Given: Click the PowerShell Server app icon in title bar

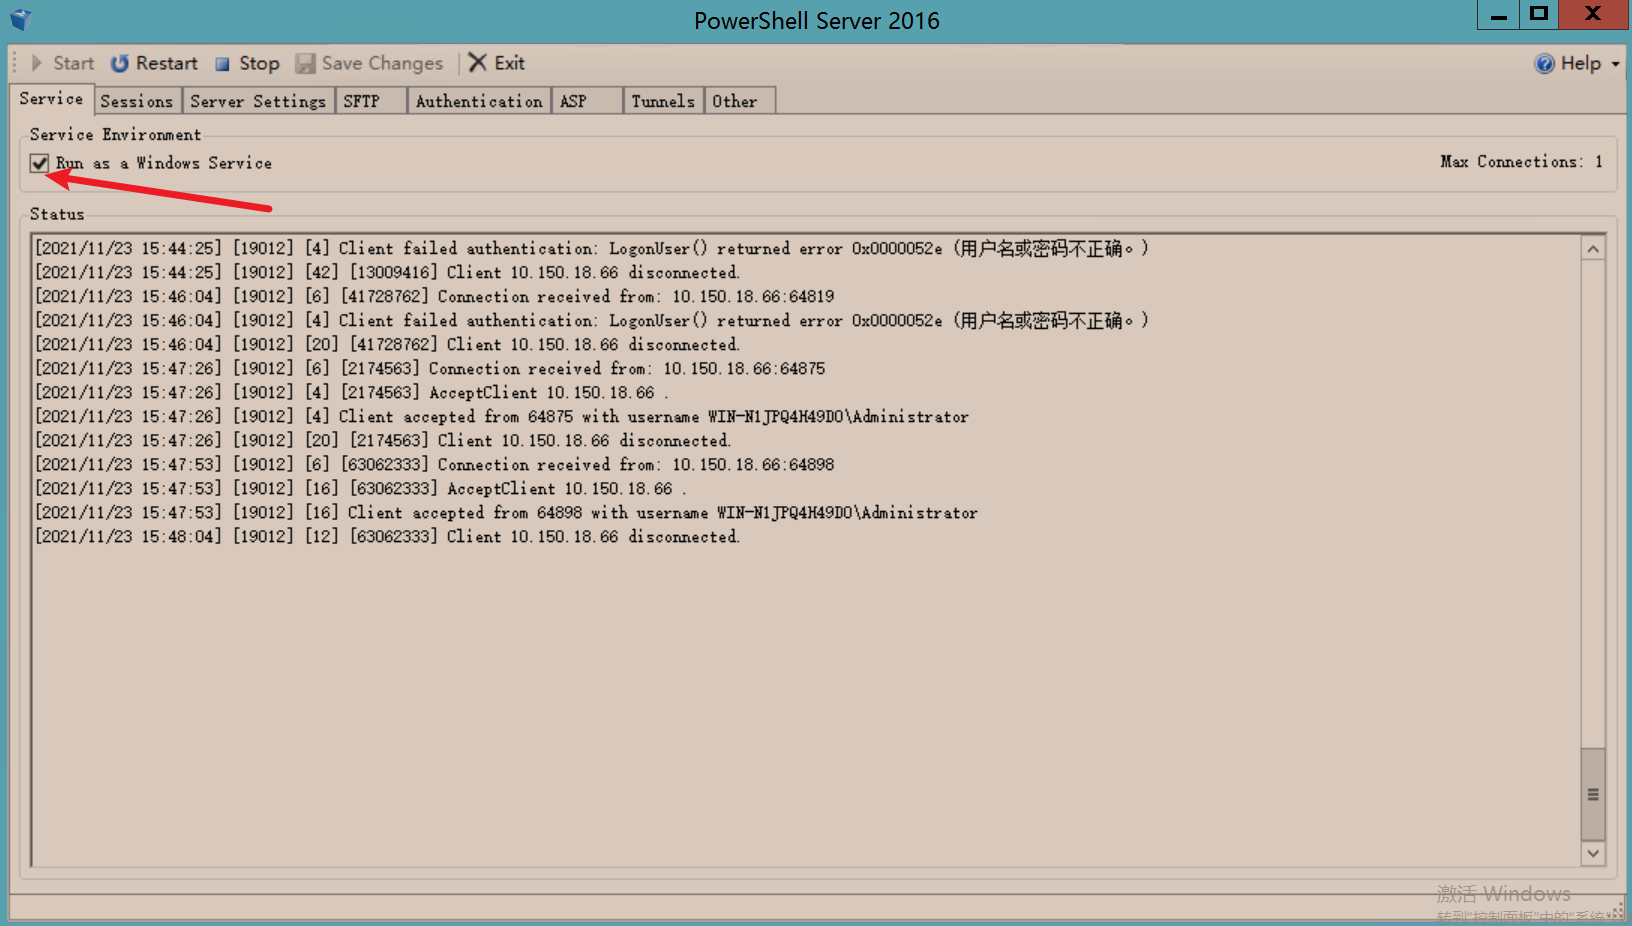Looking at the screenshot, I should click(21, 19).
